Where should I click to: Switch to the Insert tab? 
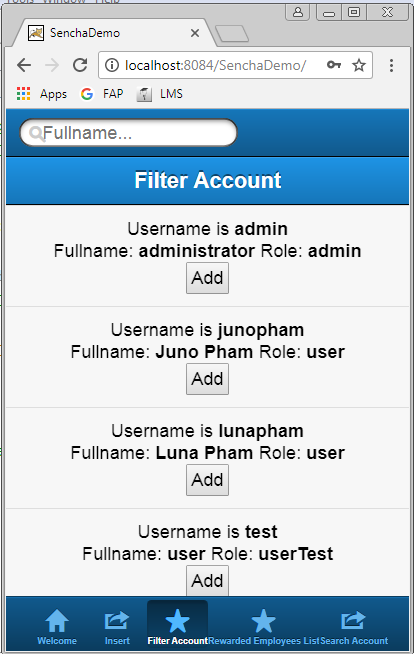point(117,626)
